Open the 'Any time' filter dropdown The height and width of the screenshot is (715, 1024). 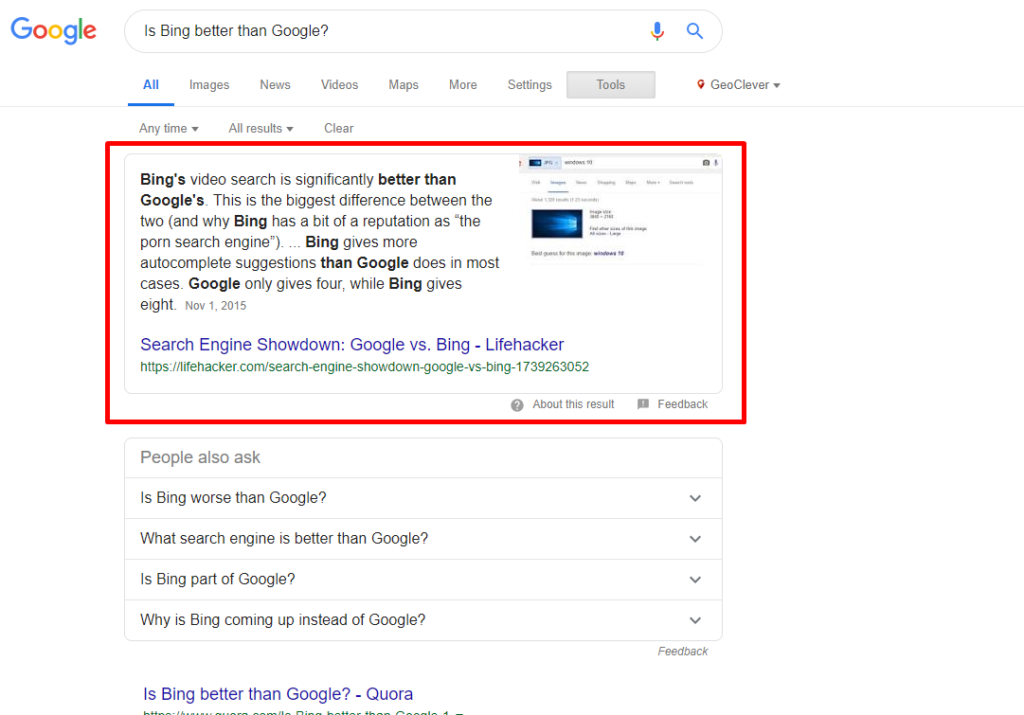[167, 128]
